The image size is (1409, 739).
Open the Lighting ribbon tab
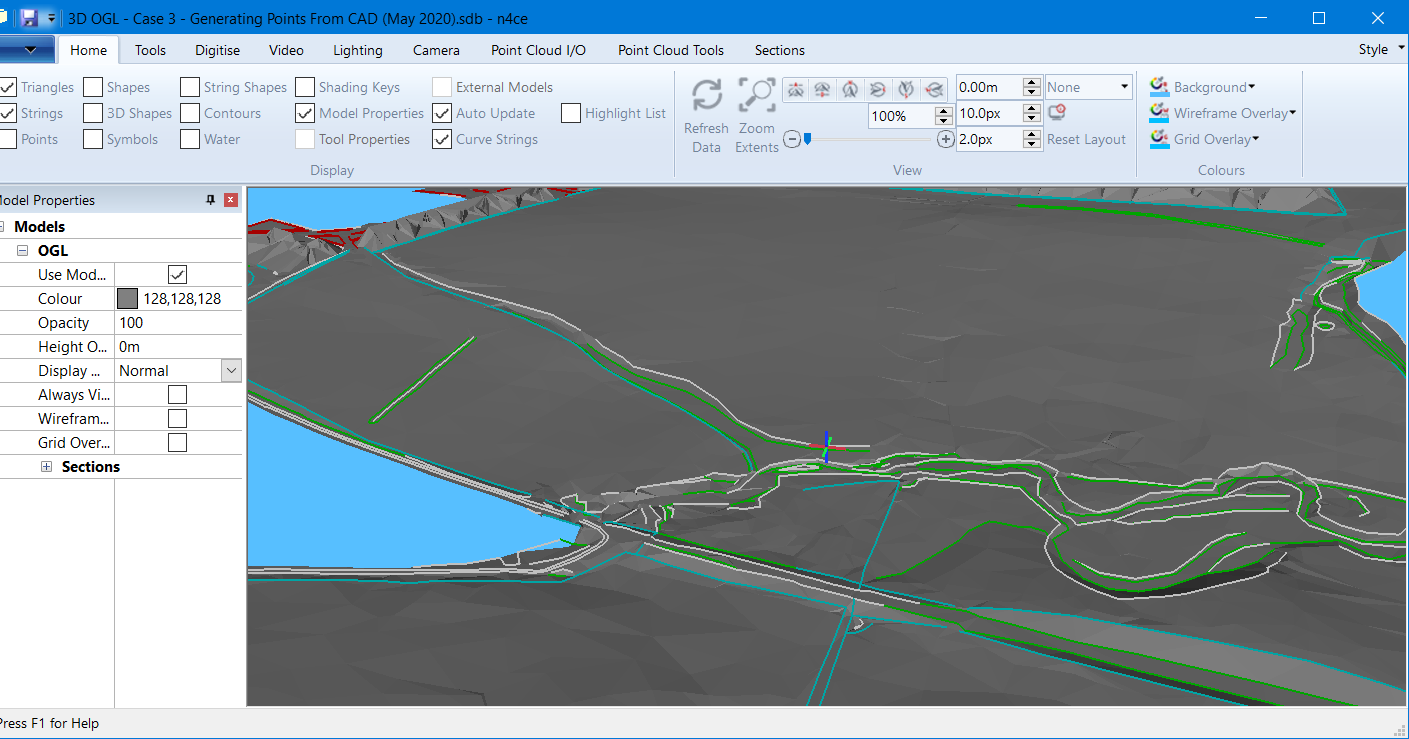click(357, 50)
